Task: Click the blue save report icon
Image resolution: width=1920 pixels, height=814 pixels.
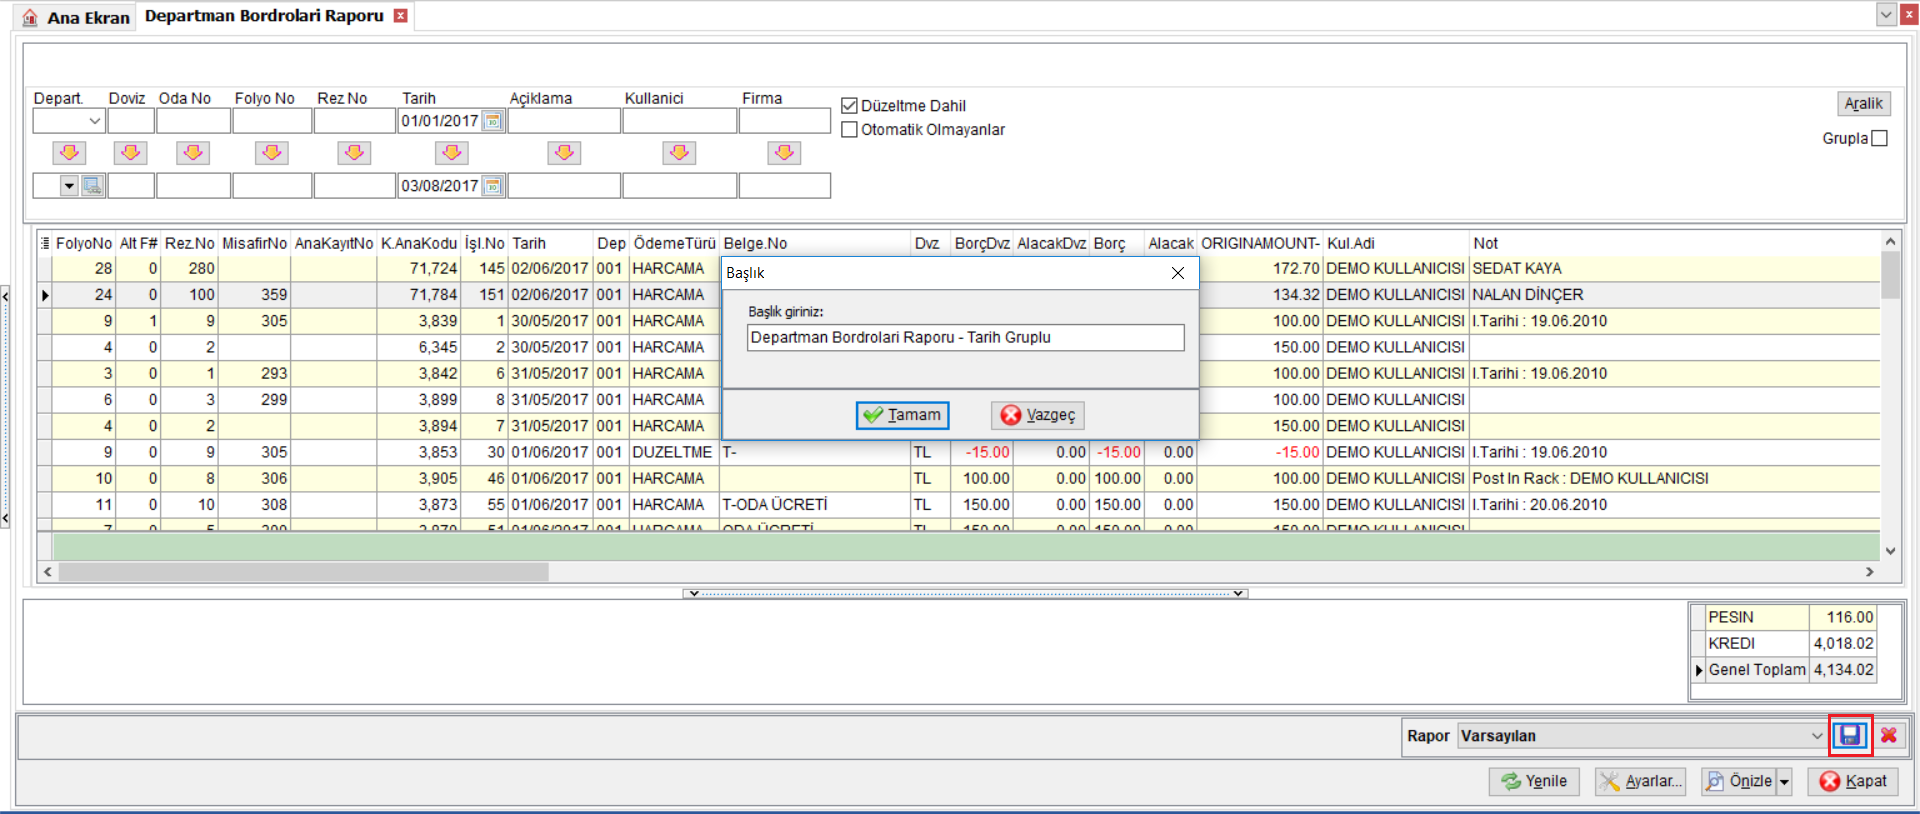Action: [1850, 736]
